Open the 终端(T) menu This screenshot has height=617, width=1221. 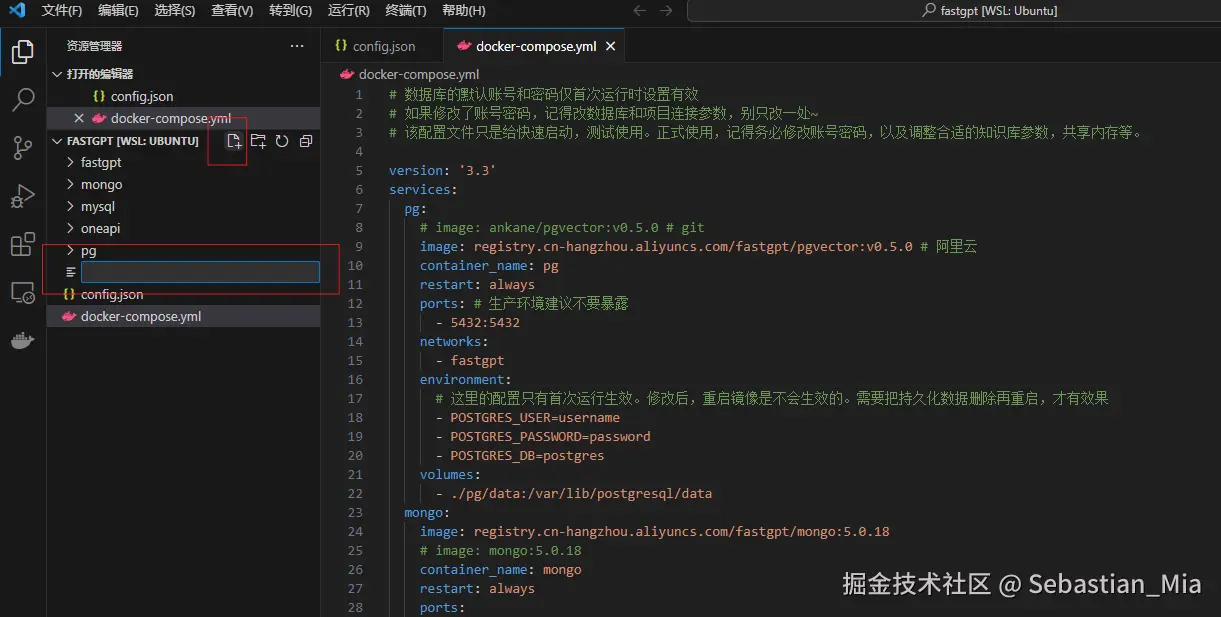point(405,11)
